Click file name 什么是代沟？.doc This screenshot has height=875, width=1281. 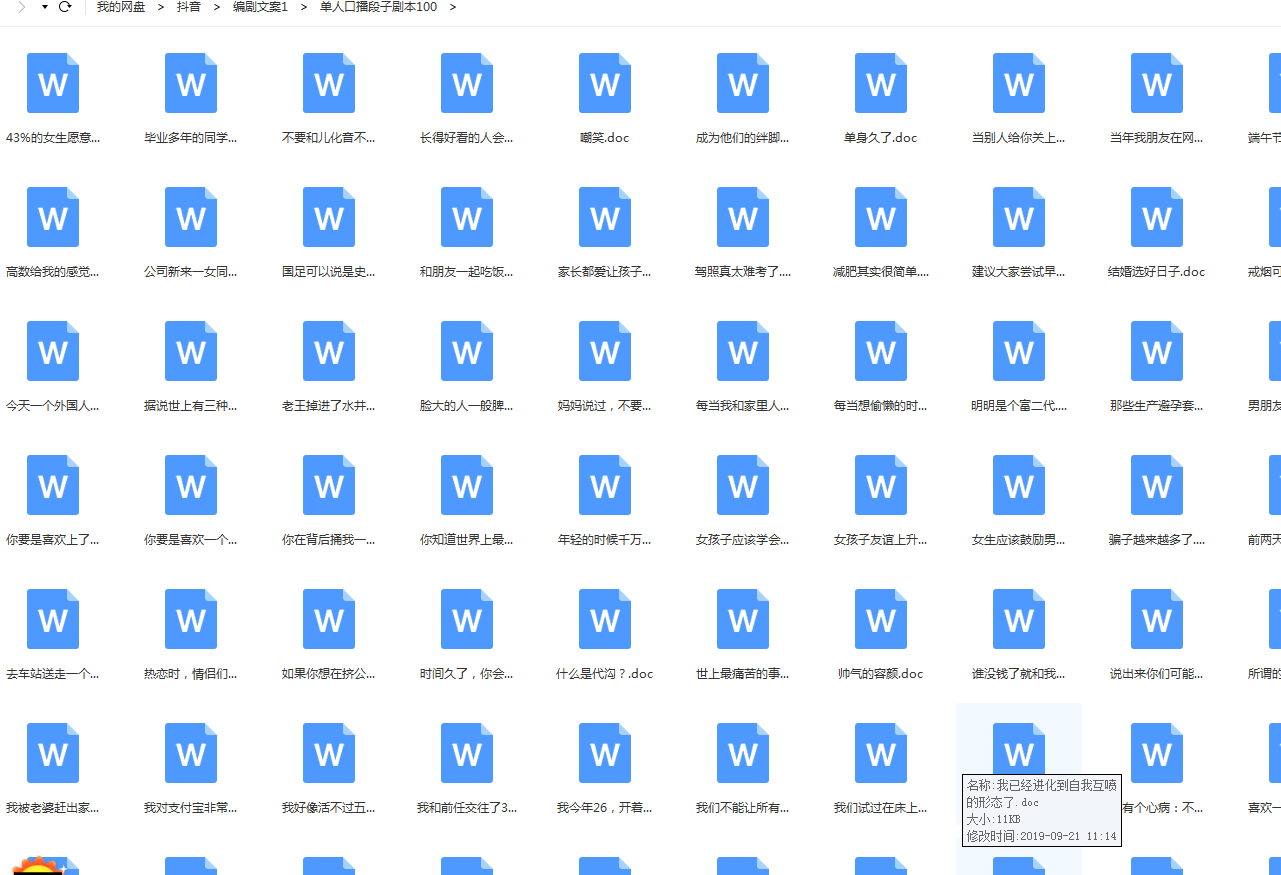(605, 674)
